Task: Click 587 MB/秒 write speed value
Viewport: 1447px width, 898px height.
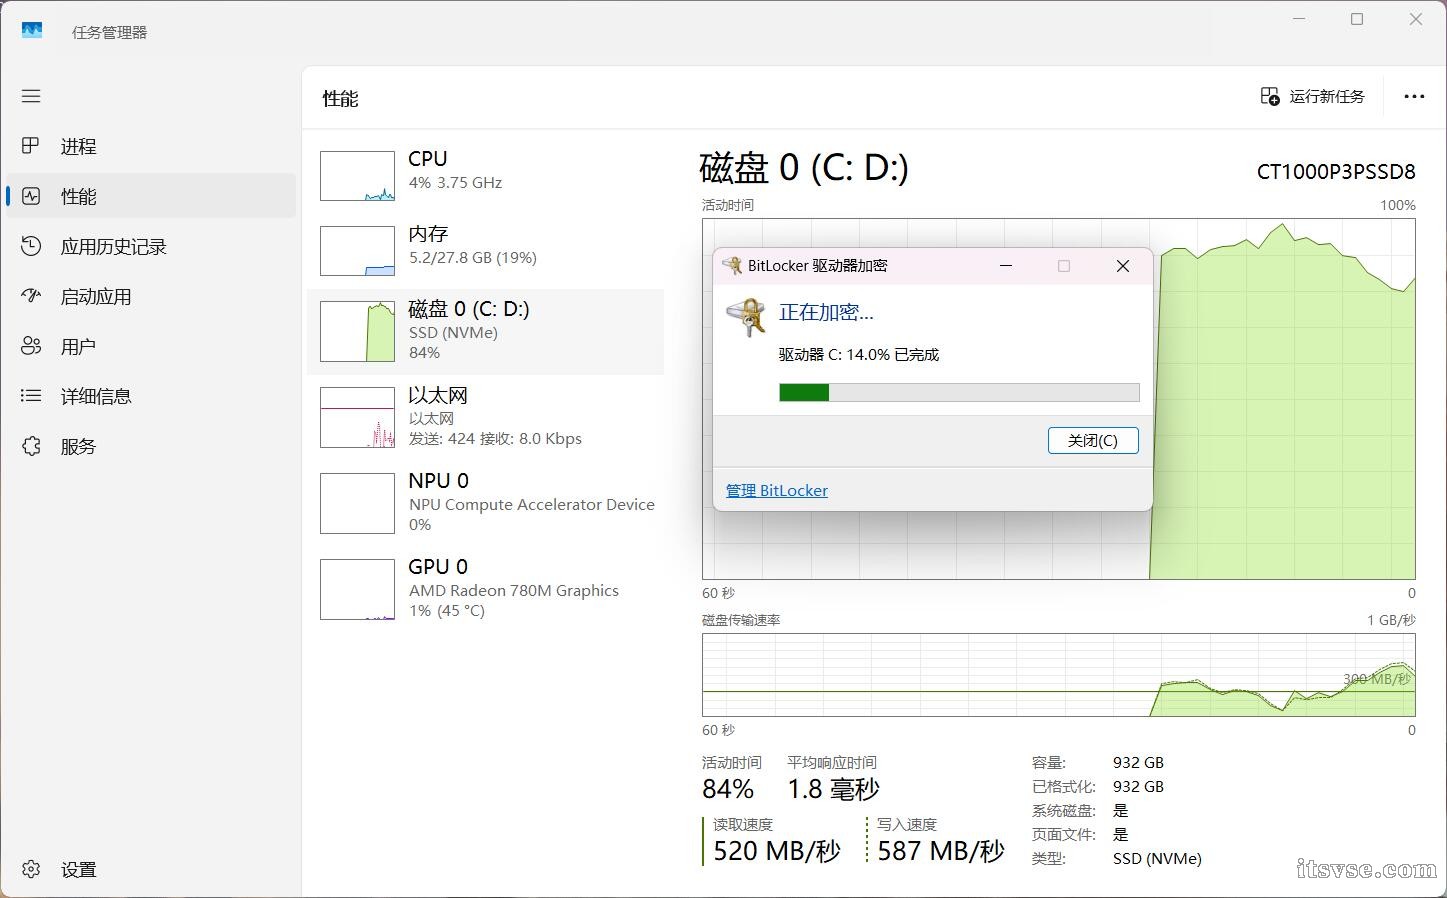Action: tap(941, 851)
